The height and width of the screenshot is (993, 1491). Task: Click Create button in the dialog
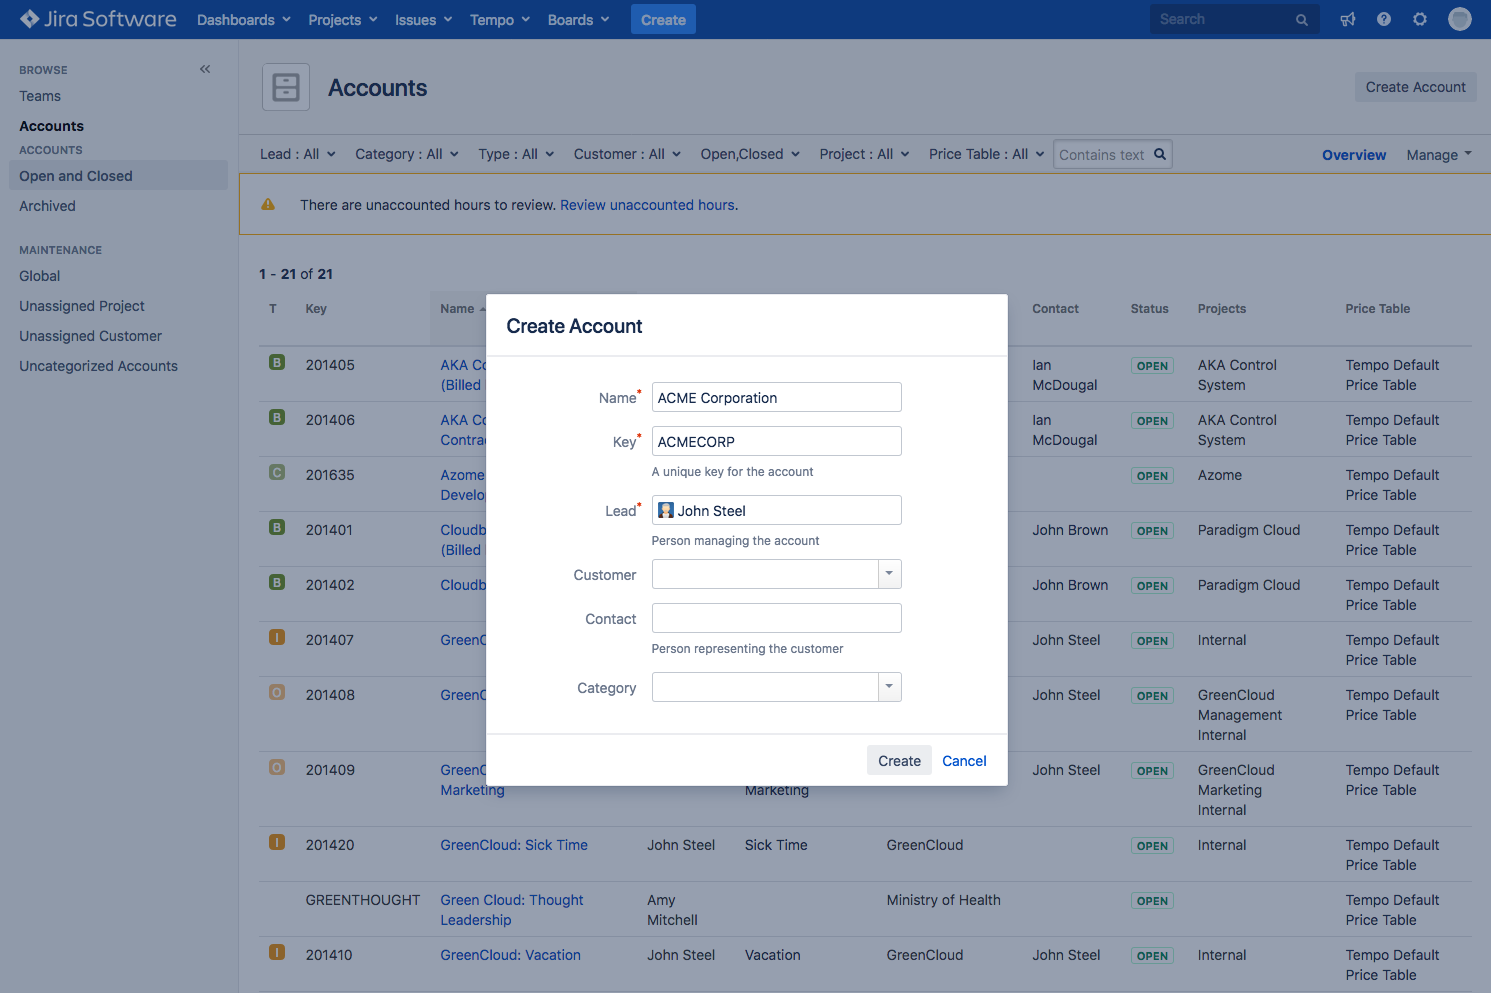coord(899,761)
